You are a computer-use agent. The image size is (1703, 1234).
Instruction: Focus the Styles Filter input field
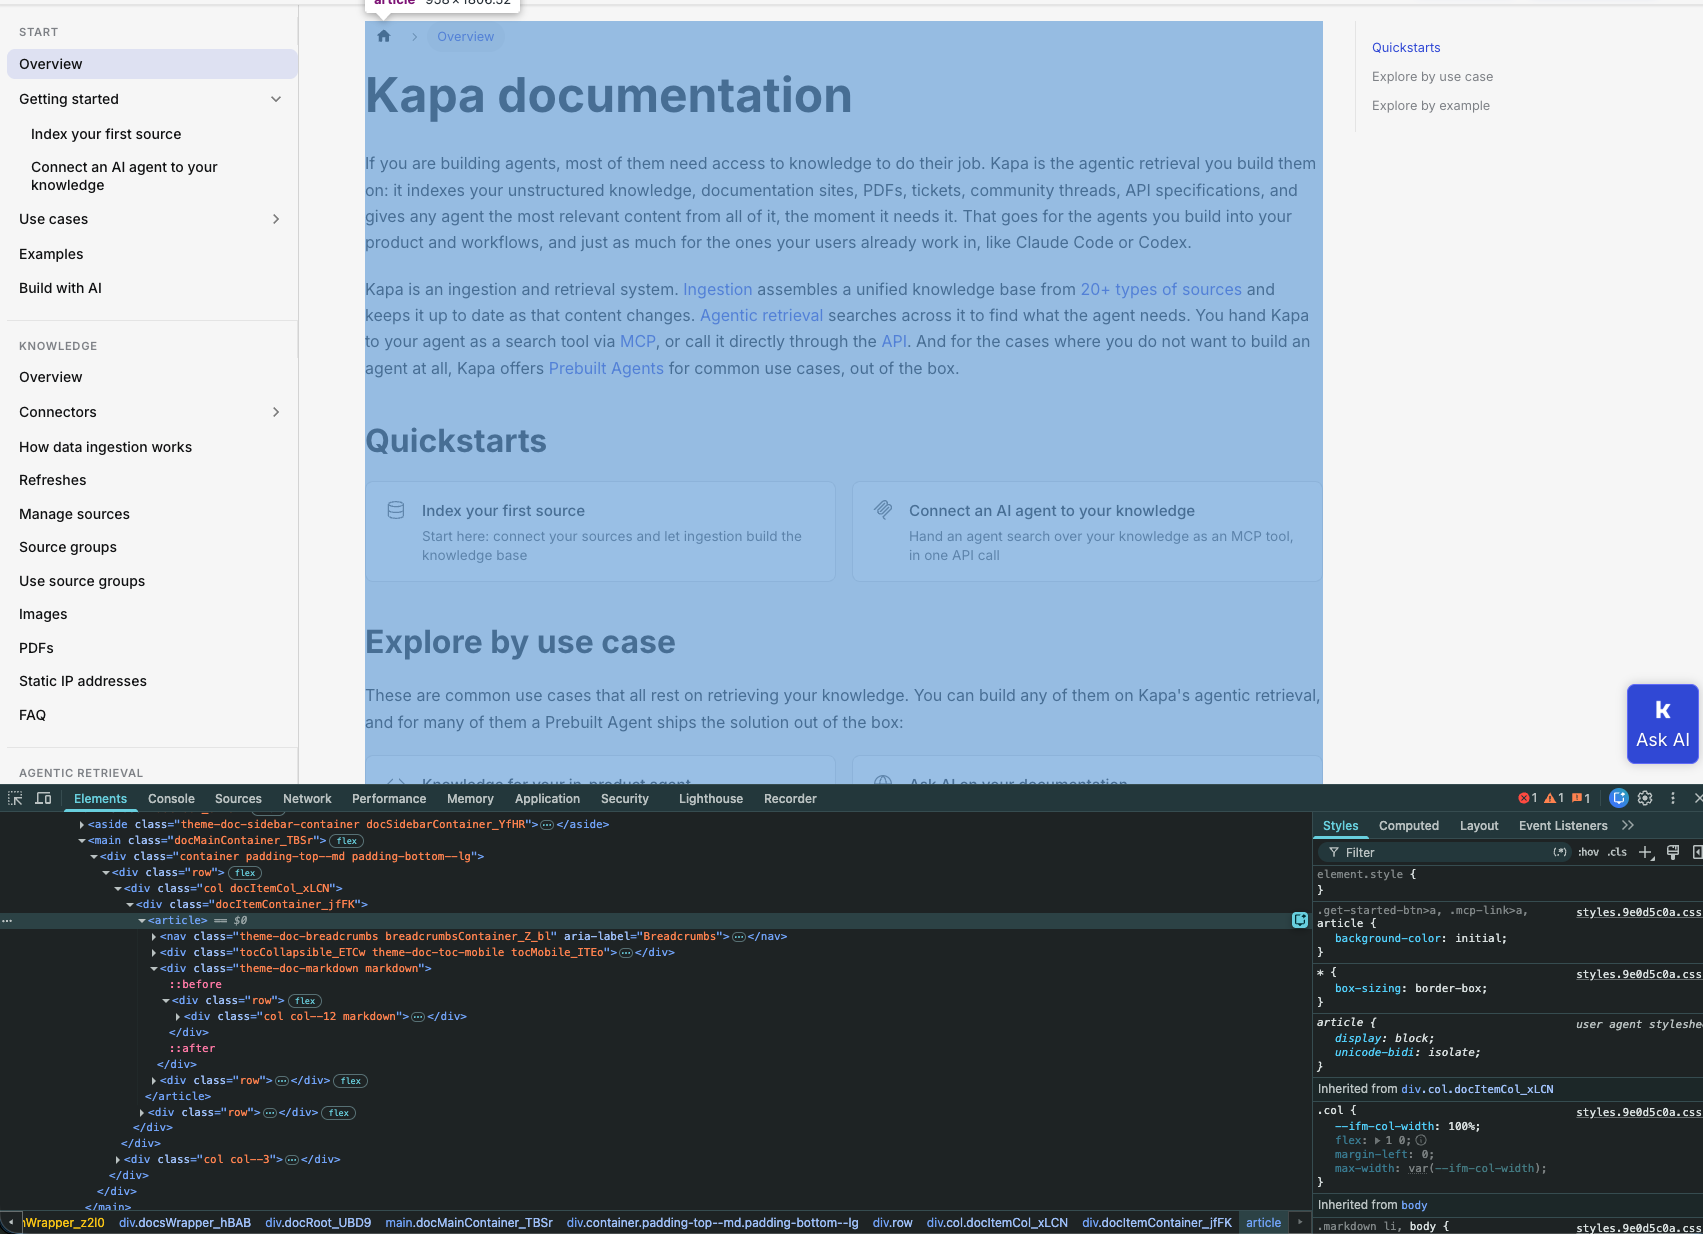tap(1445, 852)
